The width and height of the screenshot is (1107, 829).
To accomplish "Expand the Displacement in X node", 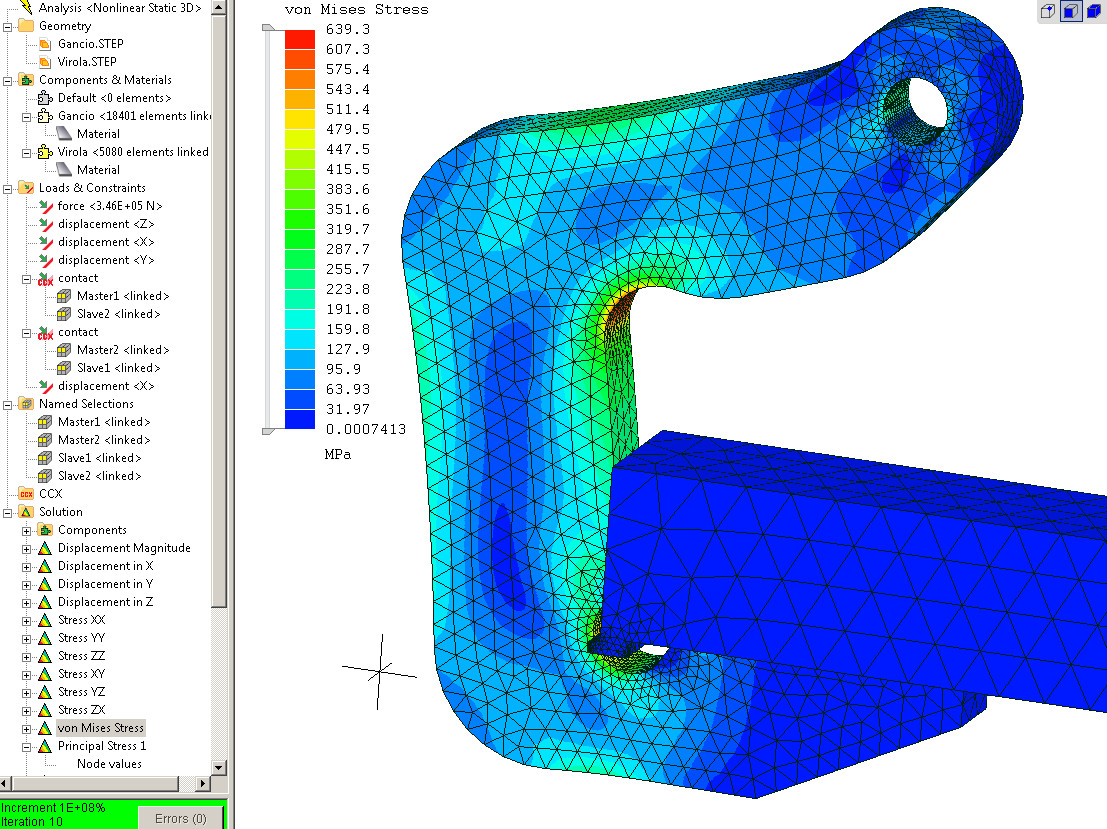I will click(26, 567).
